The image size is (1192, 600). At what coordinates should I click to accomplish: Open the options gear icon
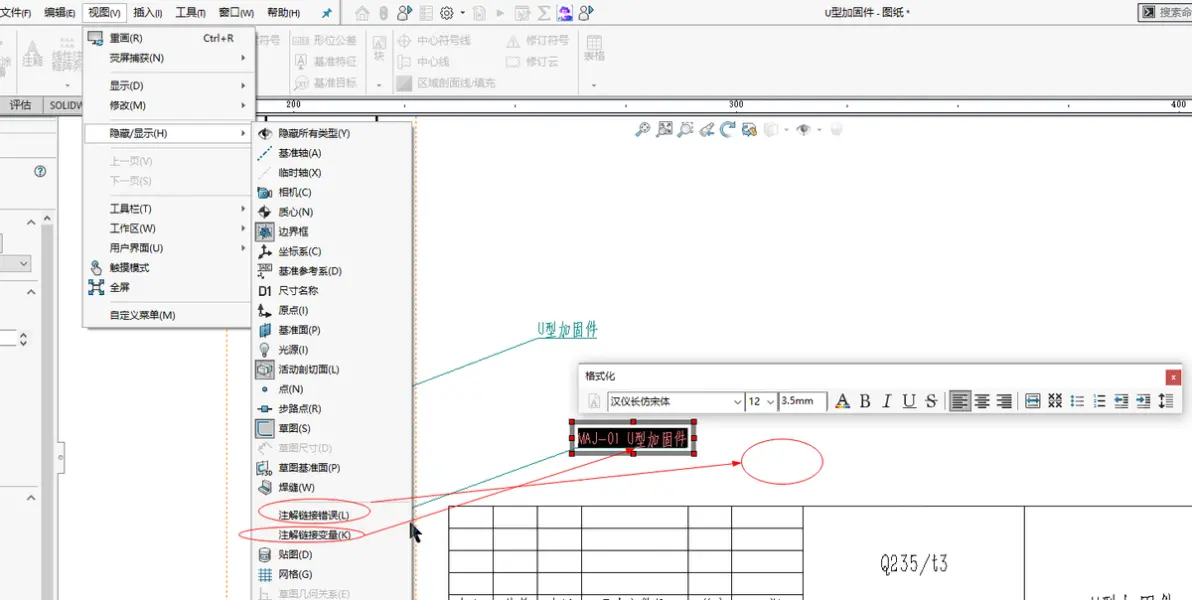[x=447, y=13]
